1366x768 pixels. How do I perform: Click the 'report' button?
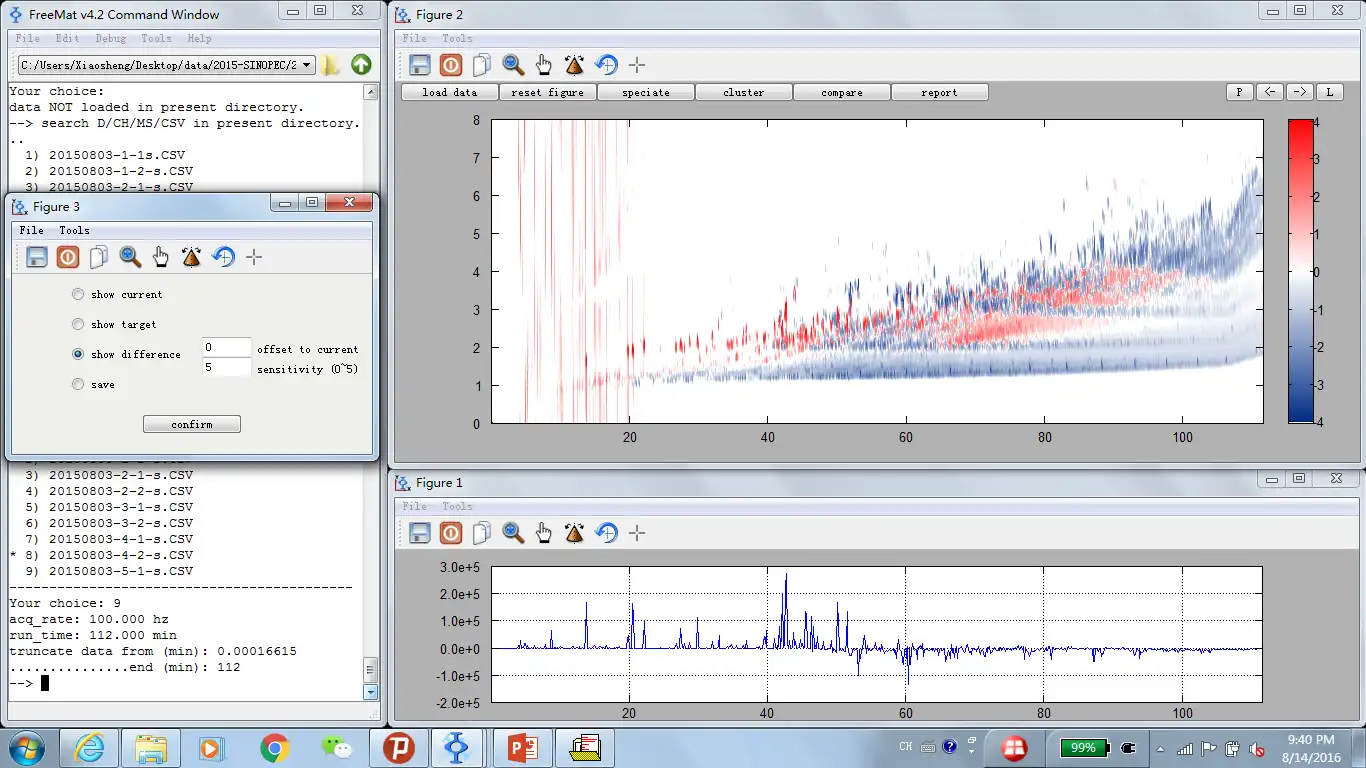pyautogui.click(x=940, y=92)
